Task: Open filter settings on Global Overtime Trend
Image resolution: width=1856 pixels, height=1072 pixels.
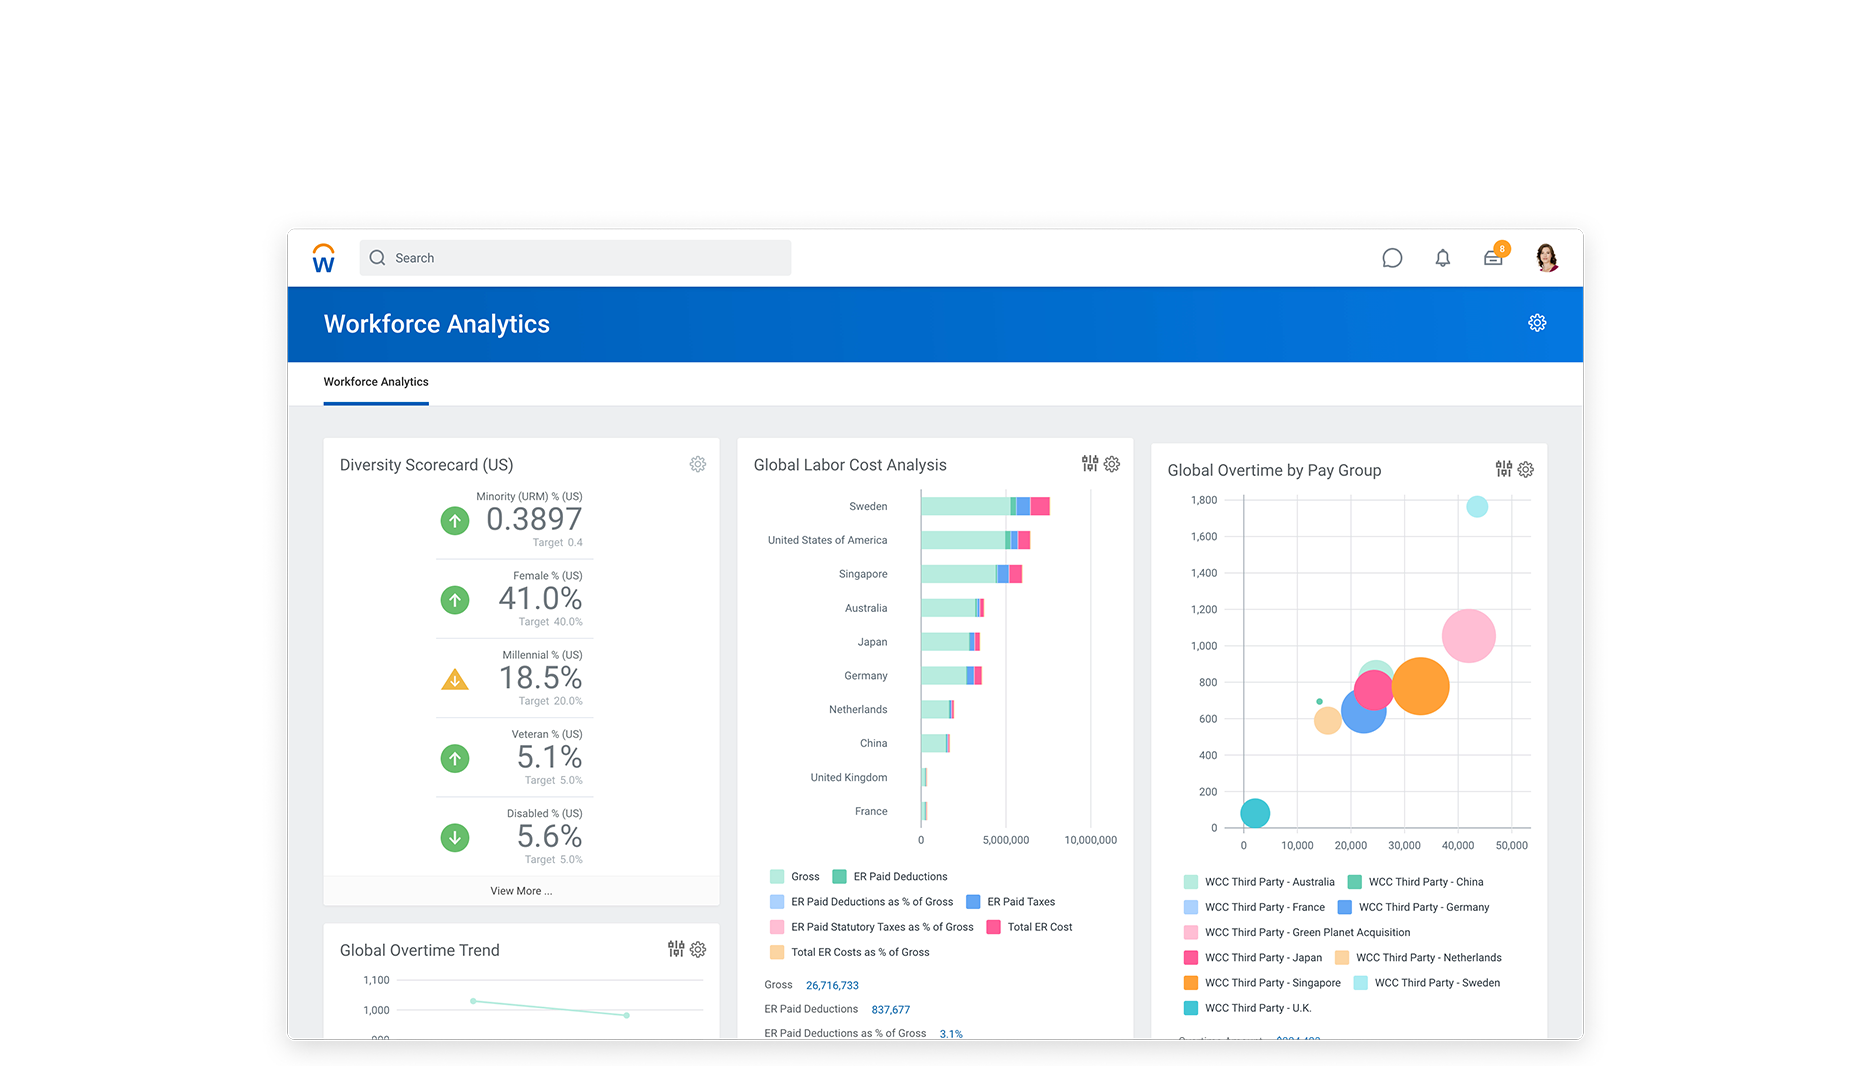Action: coord(674,949)
